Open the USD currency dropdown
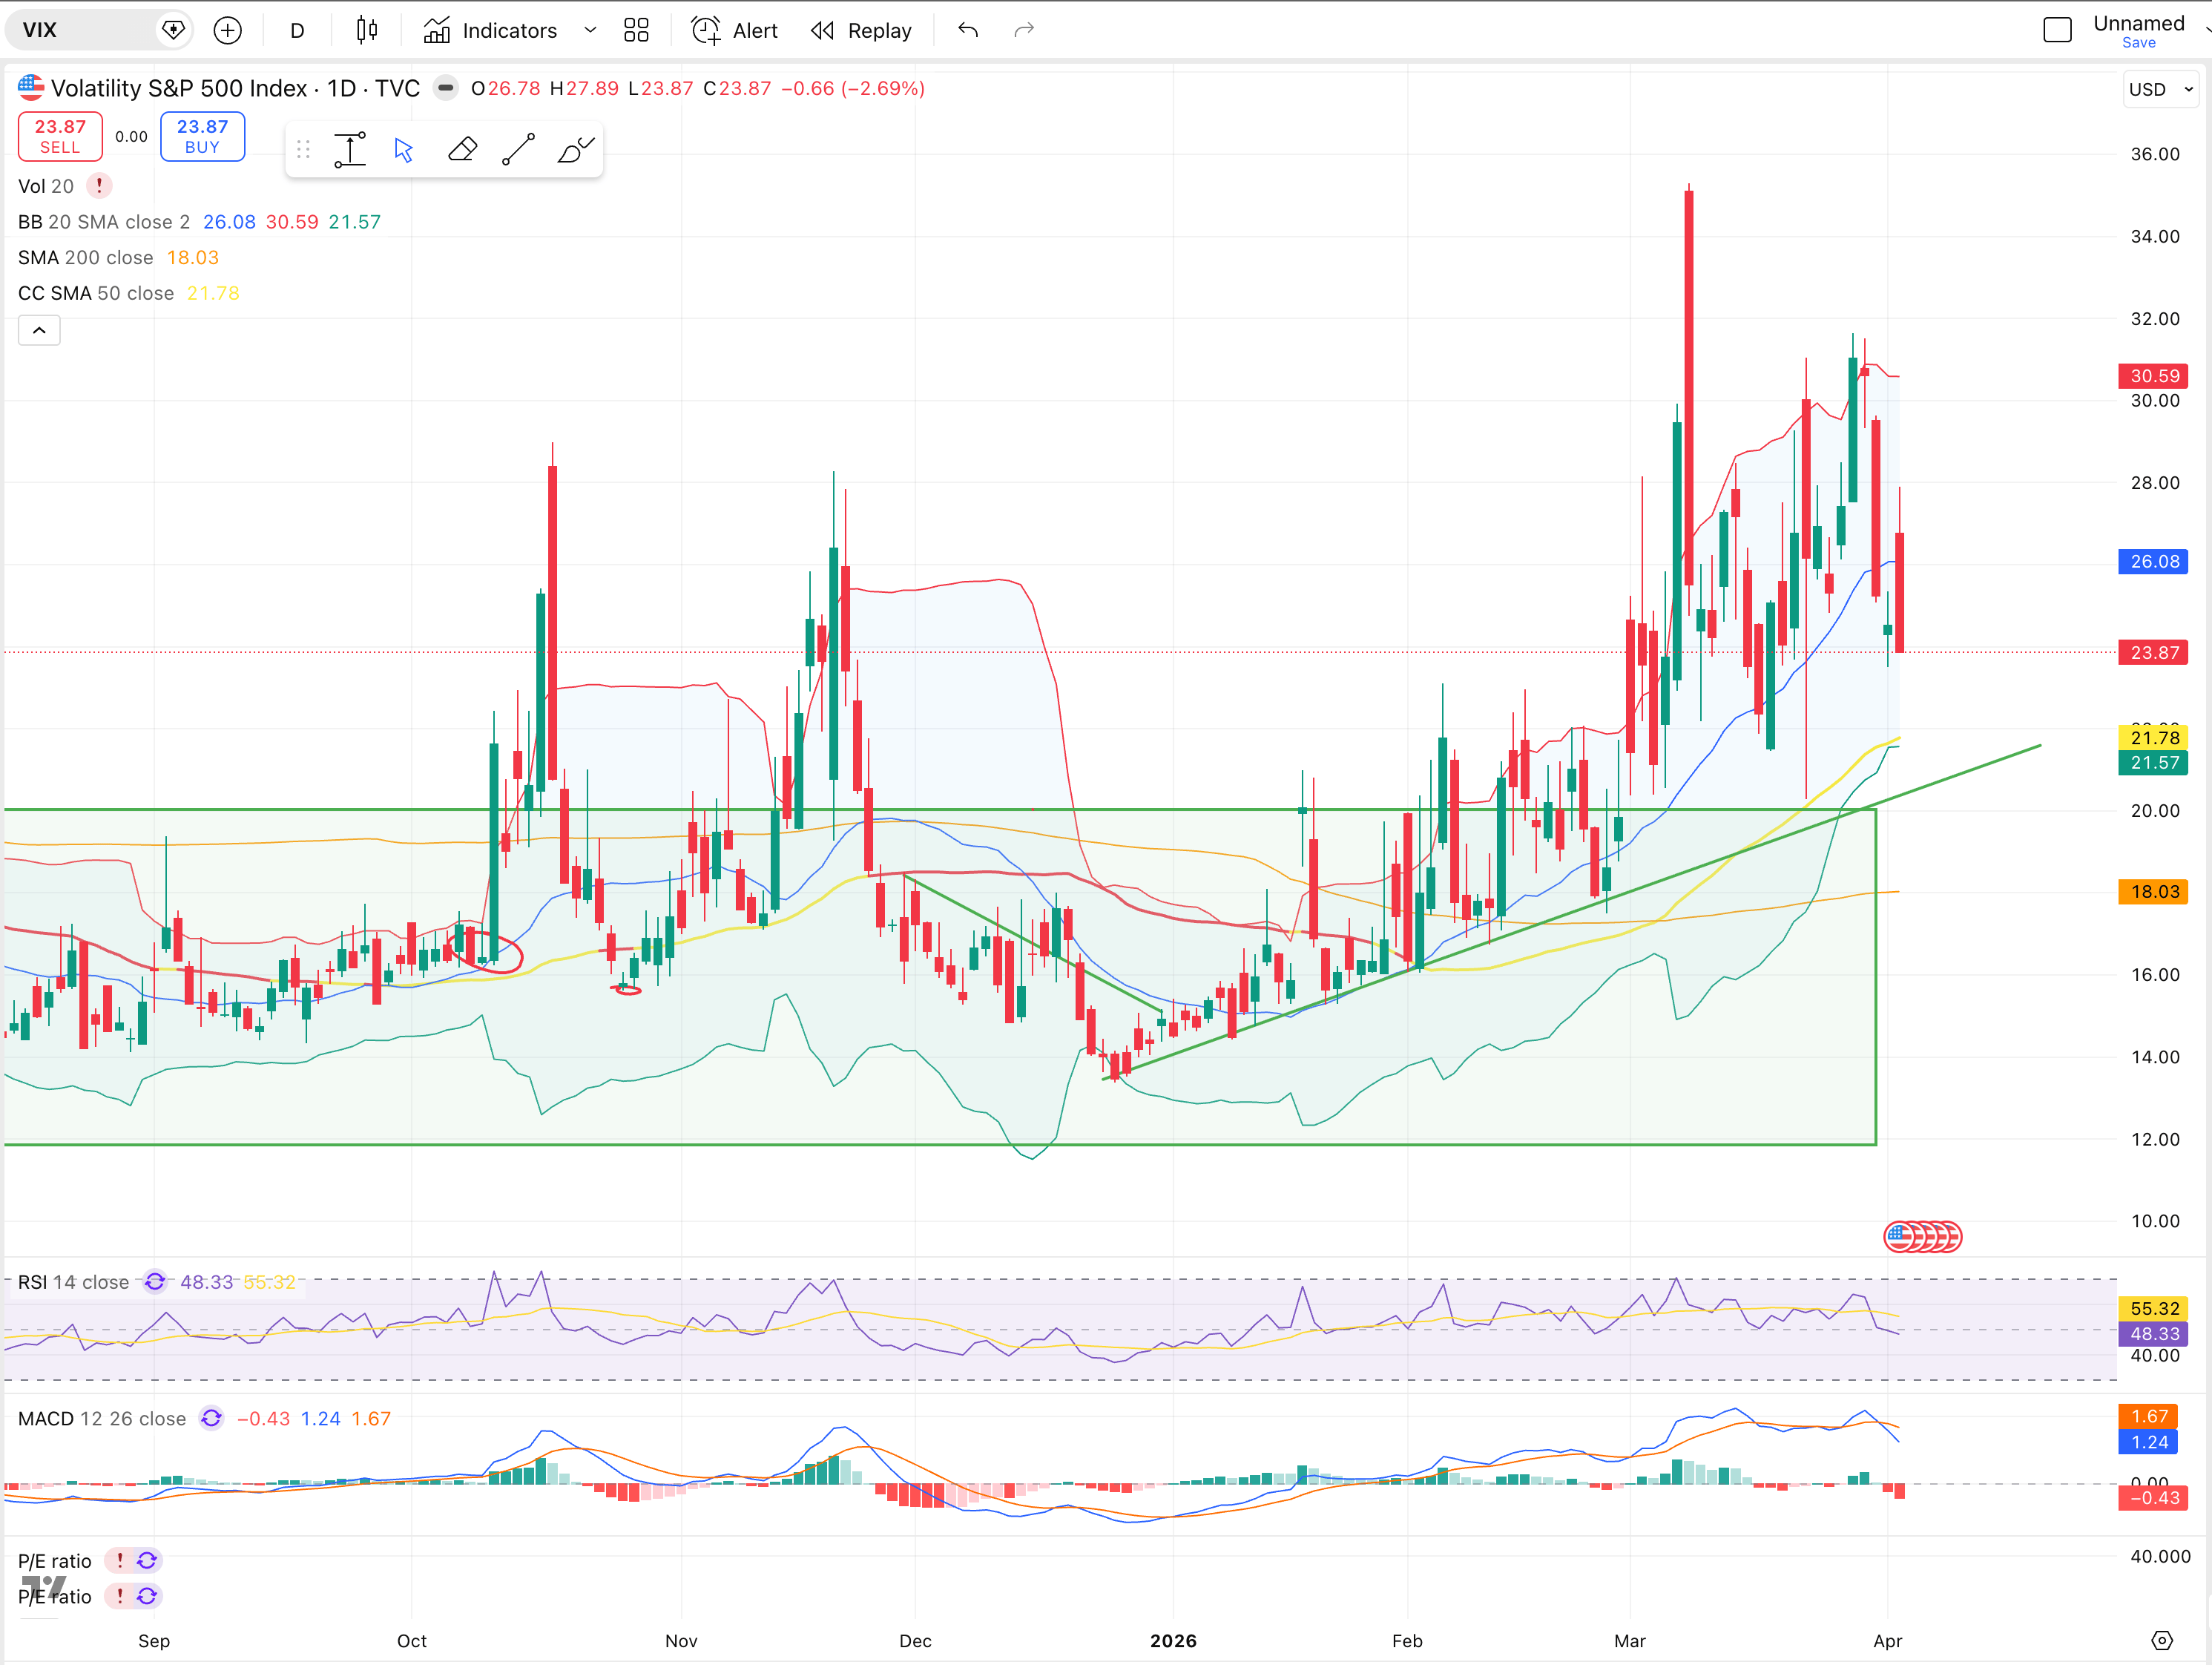The width and height of the screenshot is (2212, 1665). [x=2160, y=89]
